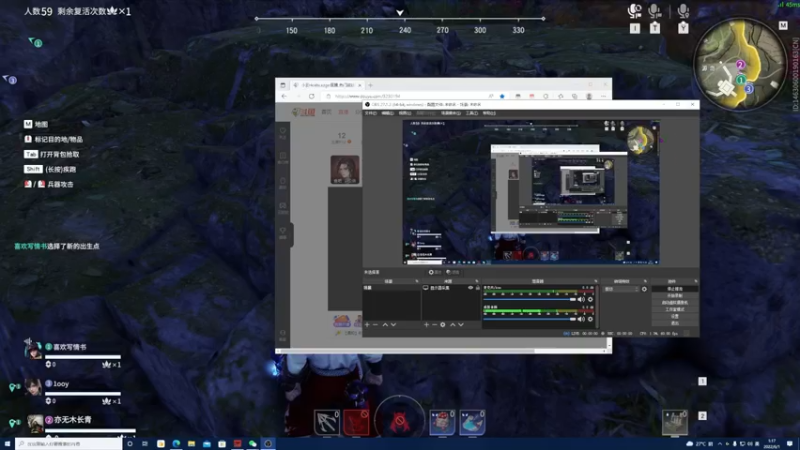
Task: Pop out the OBS scenes dock
Action: [417, 281]
